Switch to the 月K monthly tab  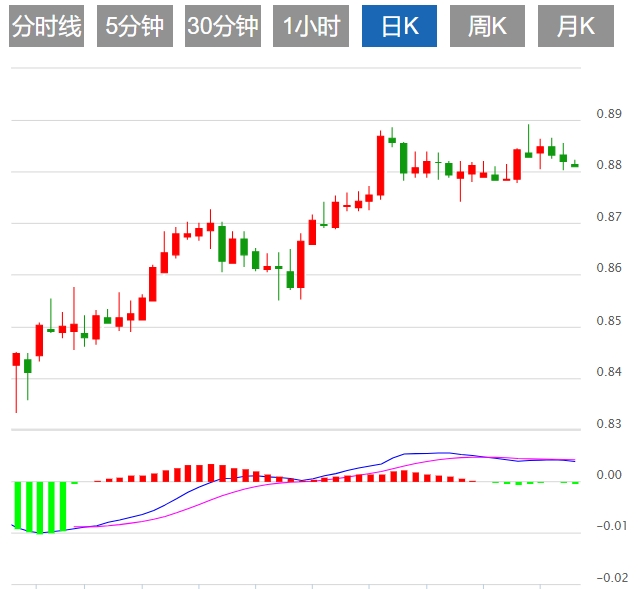point(576,26)
